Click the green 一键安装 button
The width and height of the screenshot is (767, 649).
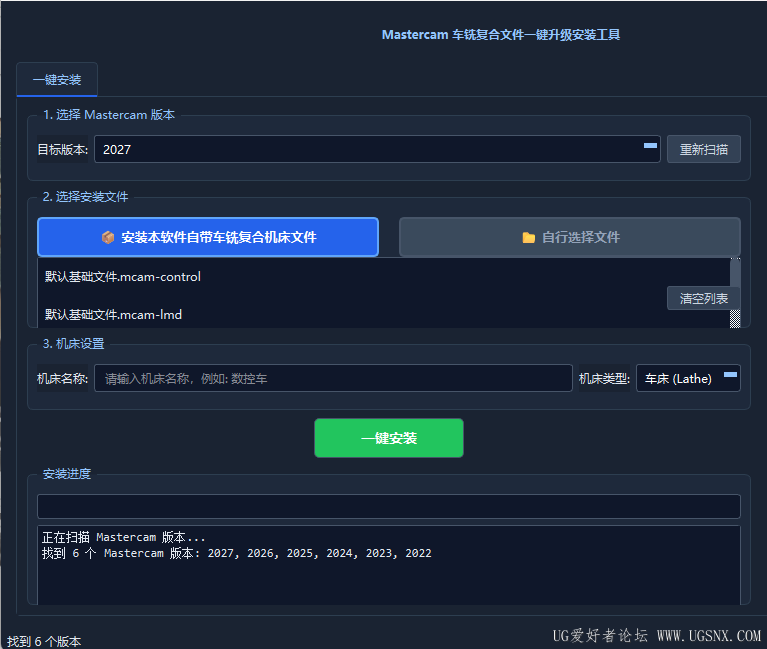tap(389, 438)
